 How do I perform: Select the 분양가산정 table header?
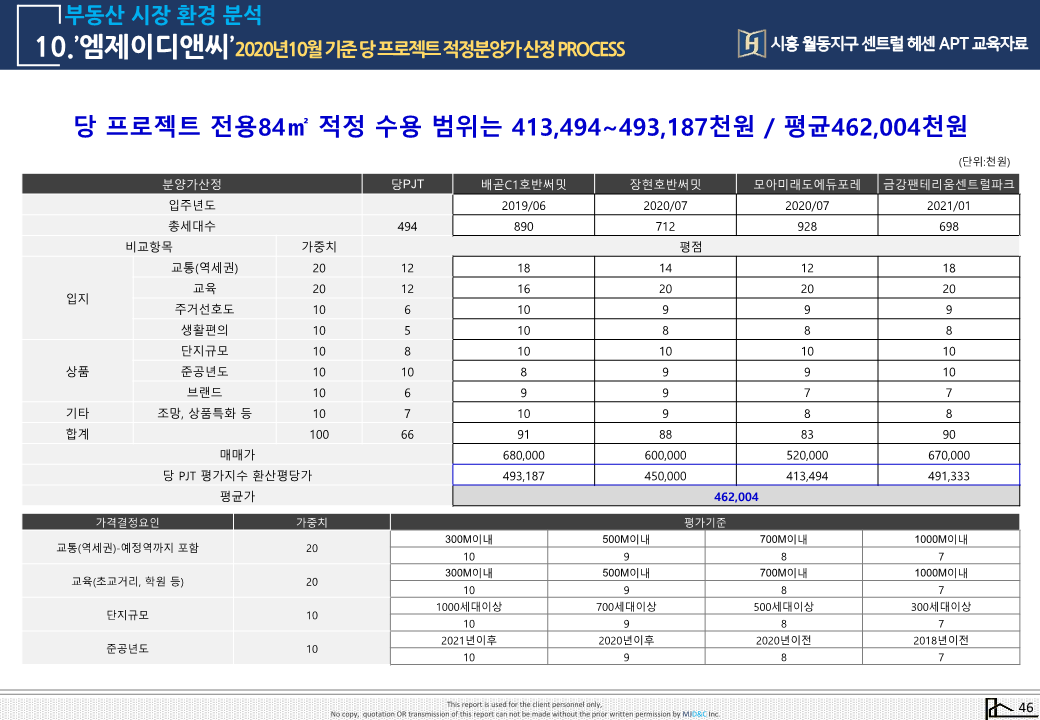(x=192, y=184)
